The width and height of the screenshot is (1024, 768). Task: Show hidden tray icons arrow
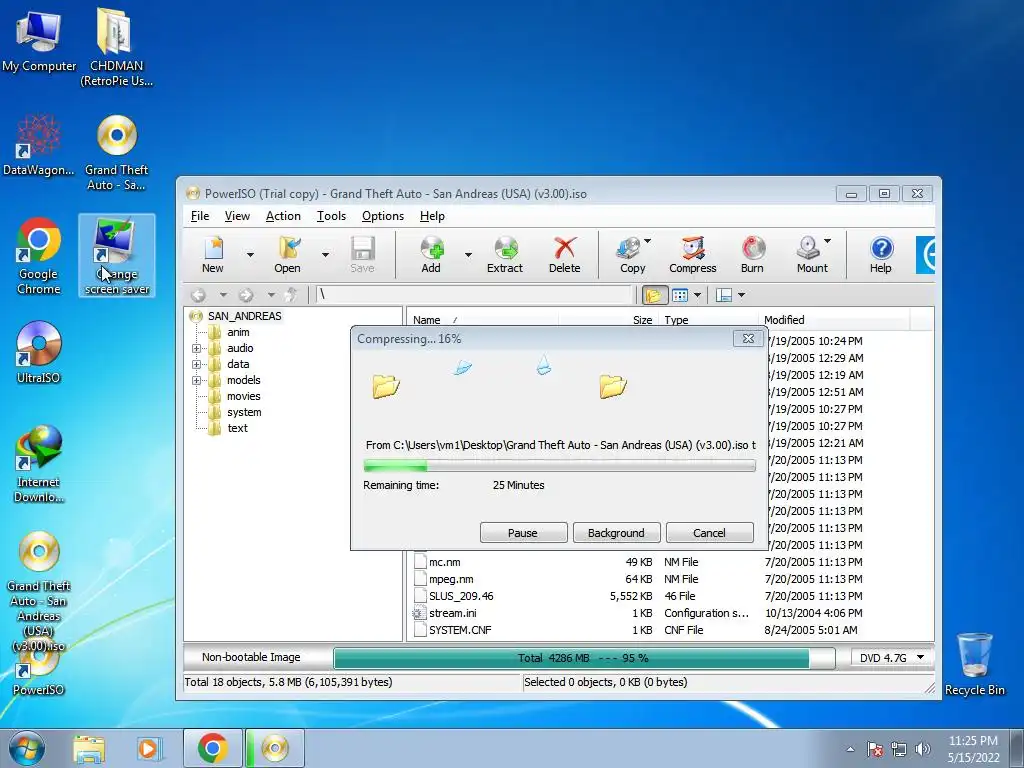850,749
